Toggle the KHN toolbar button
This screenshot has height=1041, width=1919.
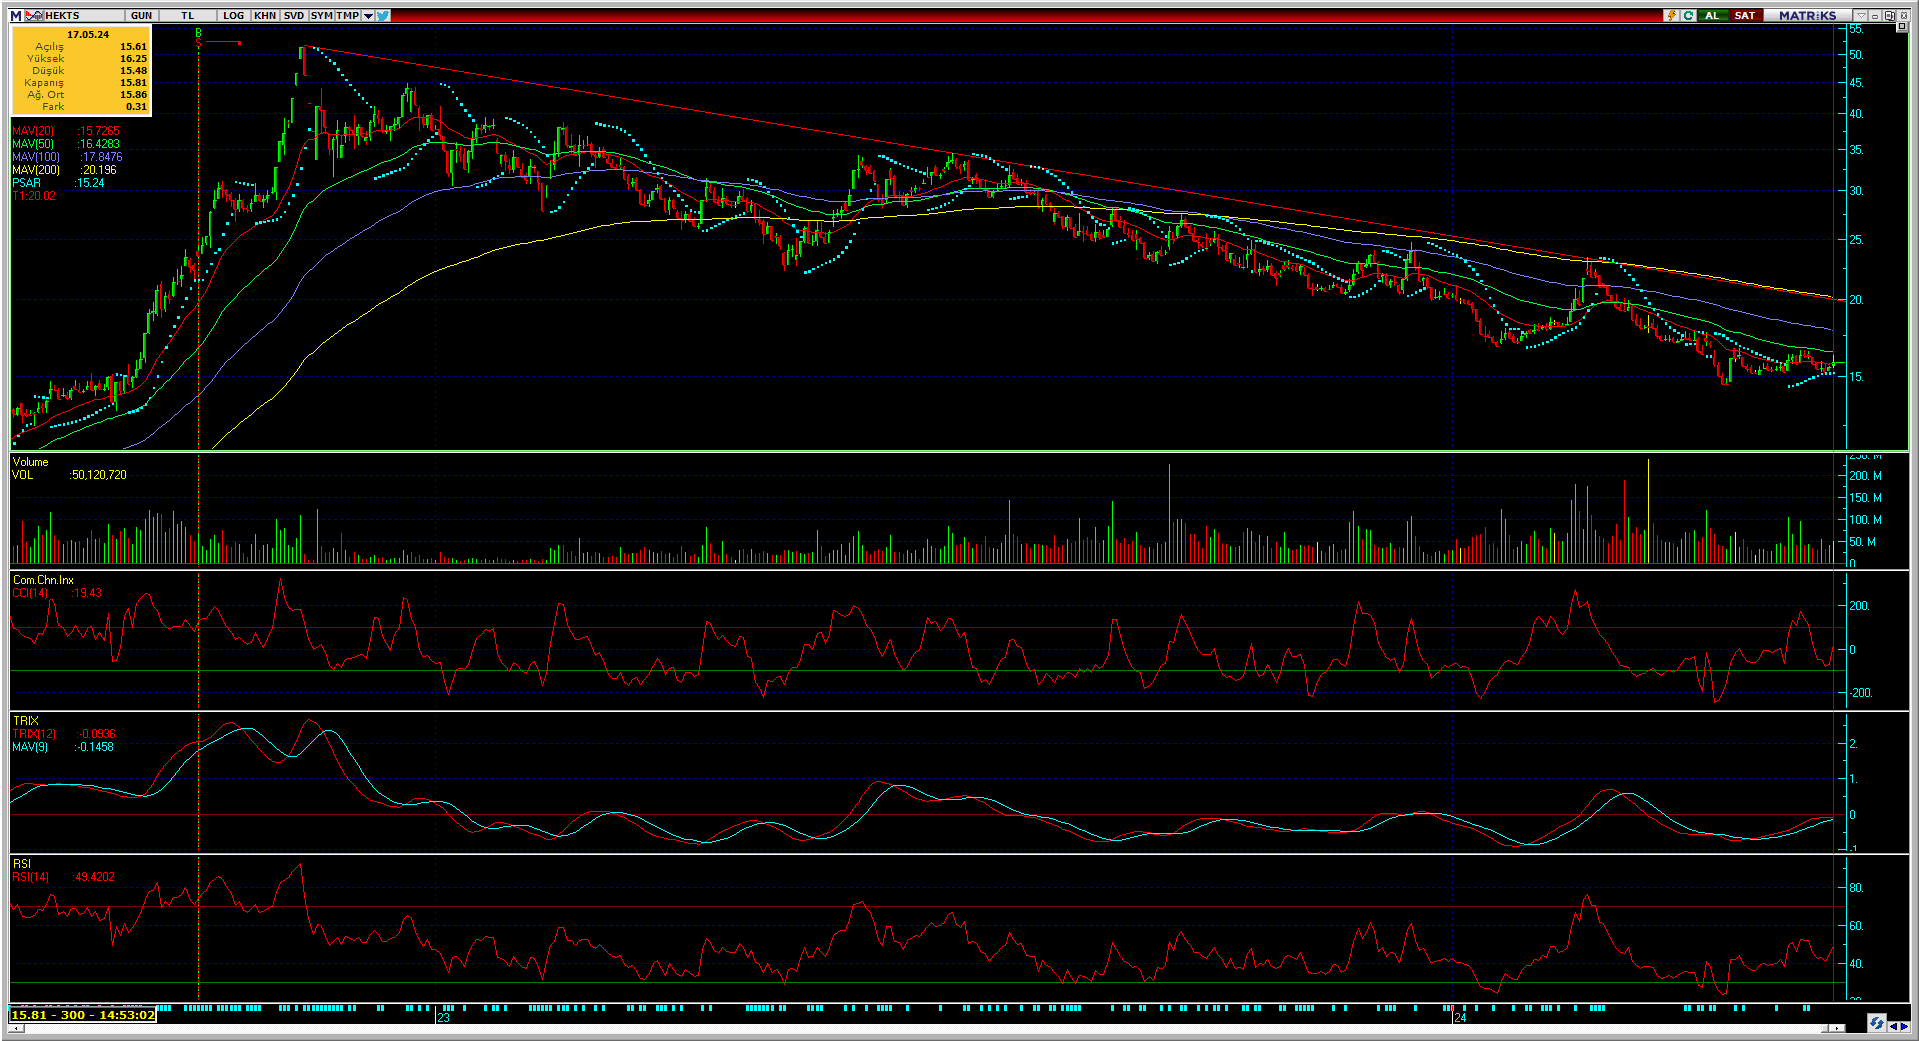pos(265,15)
